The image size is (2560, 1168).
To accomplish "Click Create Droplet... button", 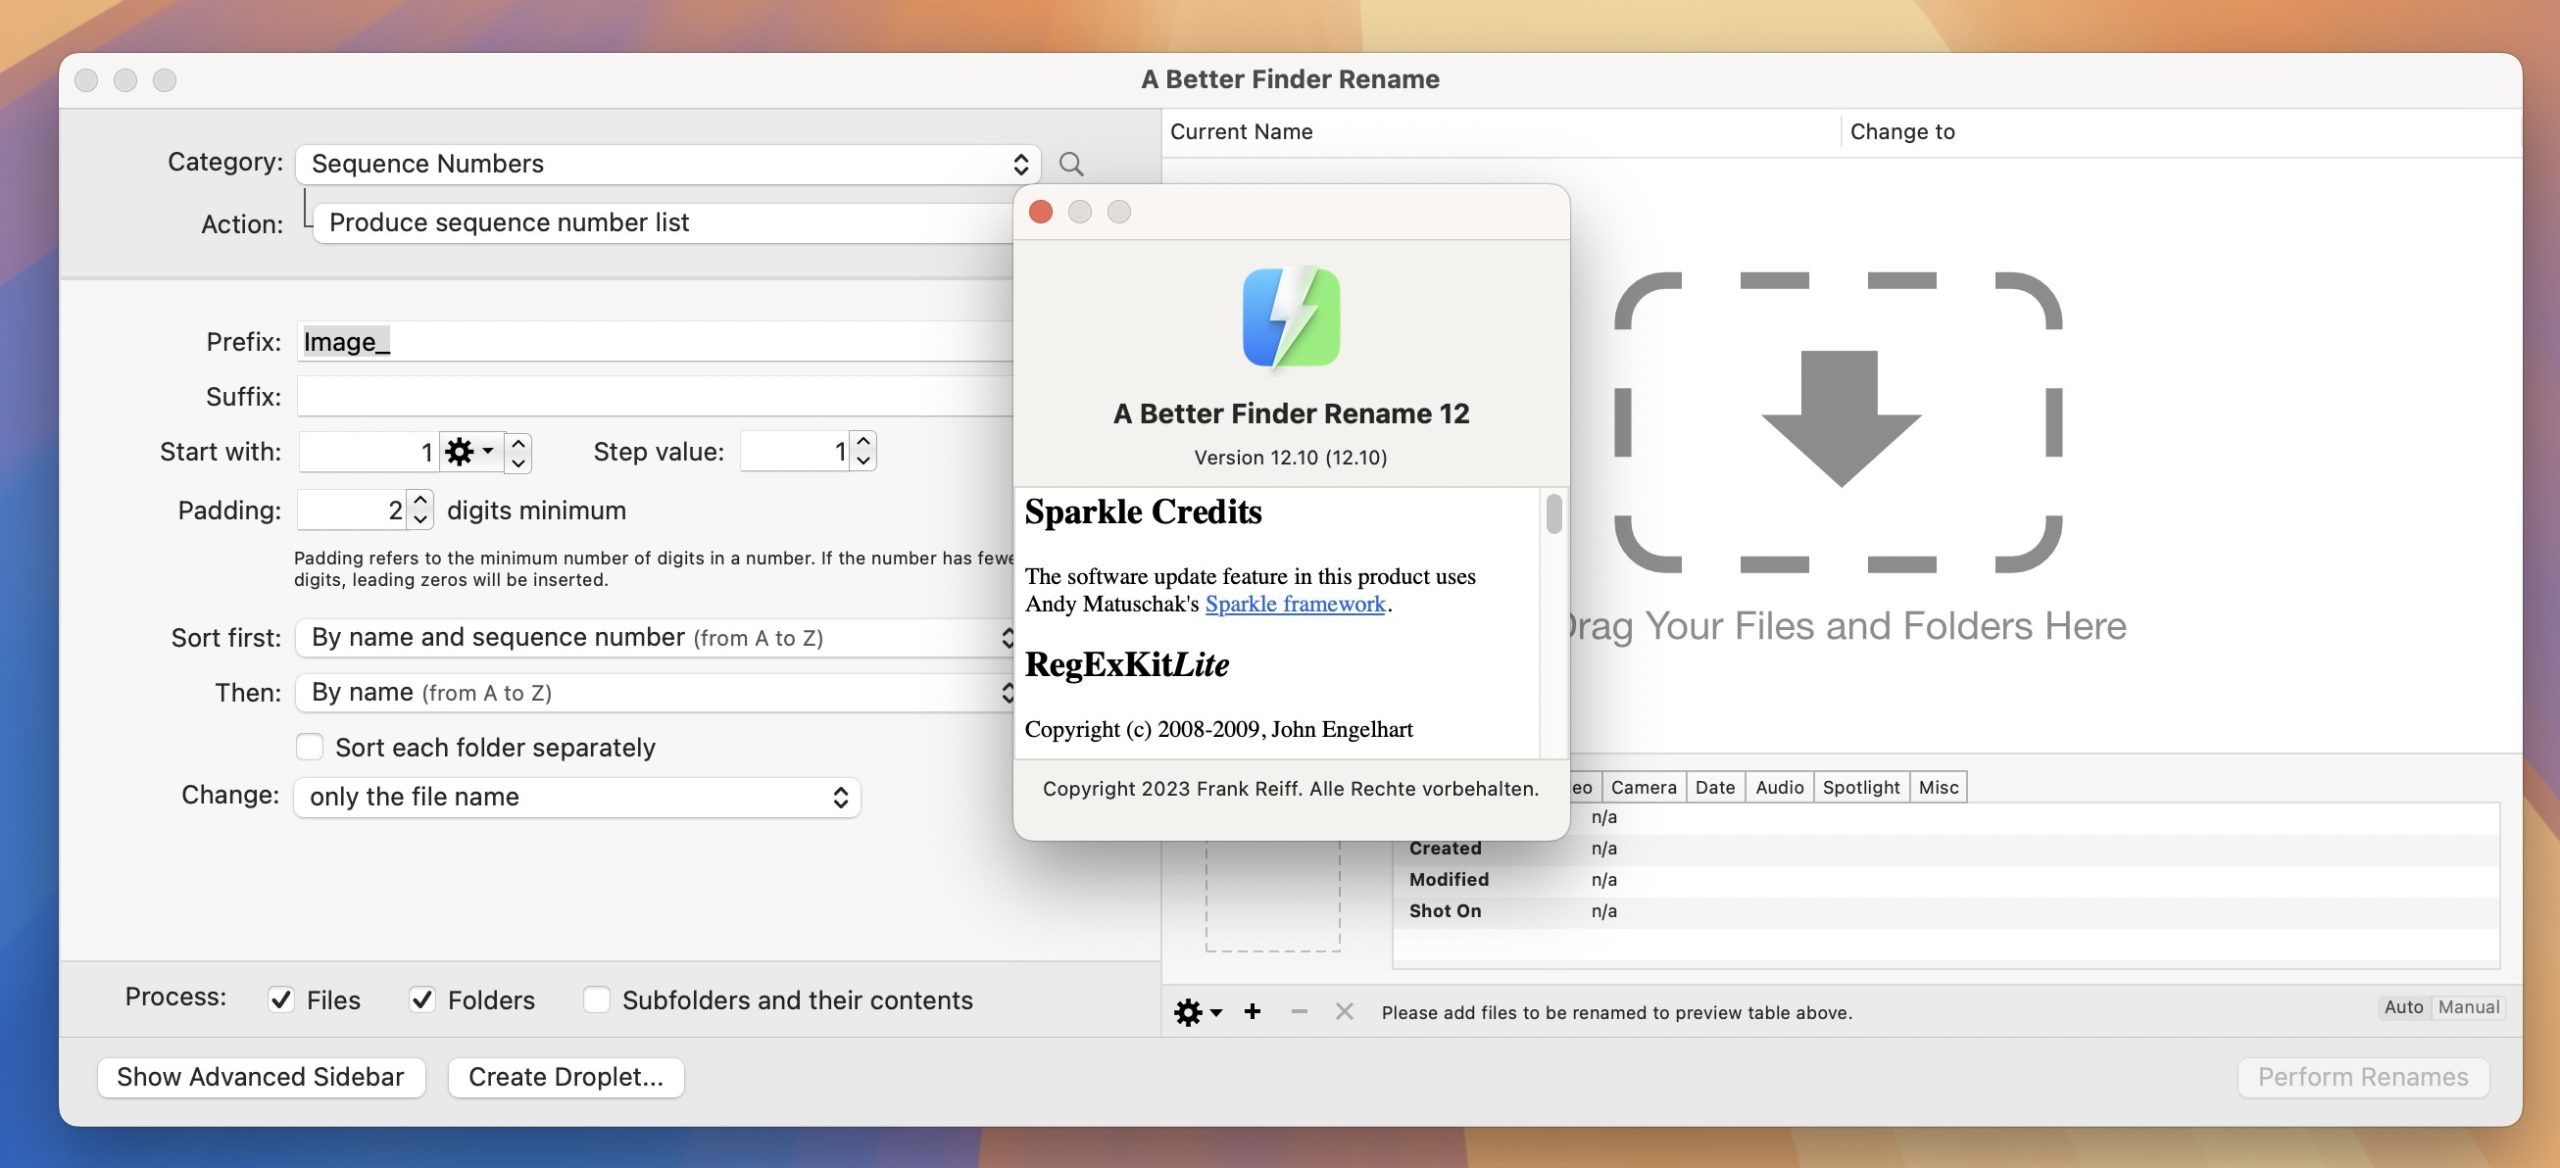I will [566, 1077].
